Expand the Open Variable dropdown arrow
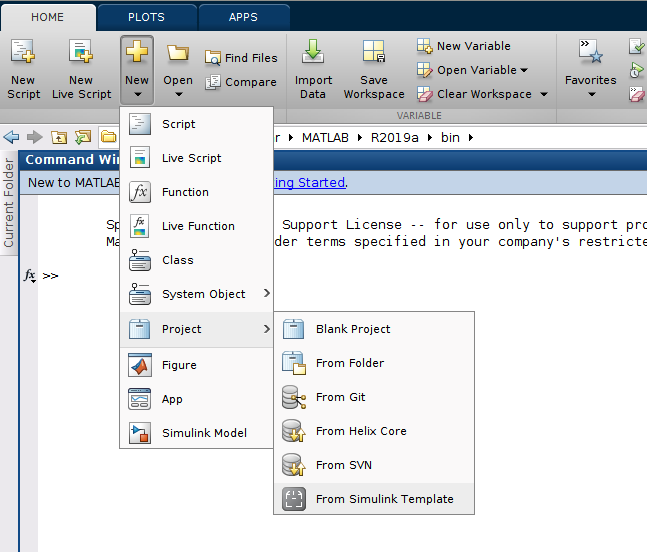Image resolution: width=647 pixels, height=552 pixels. click(524, 70)
